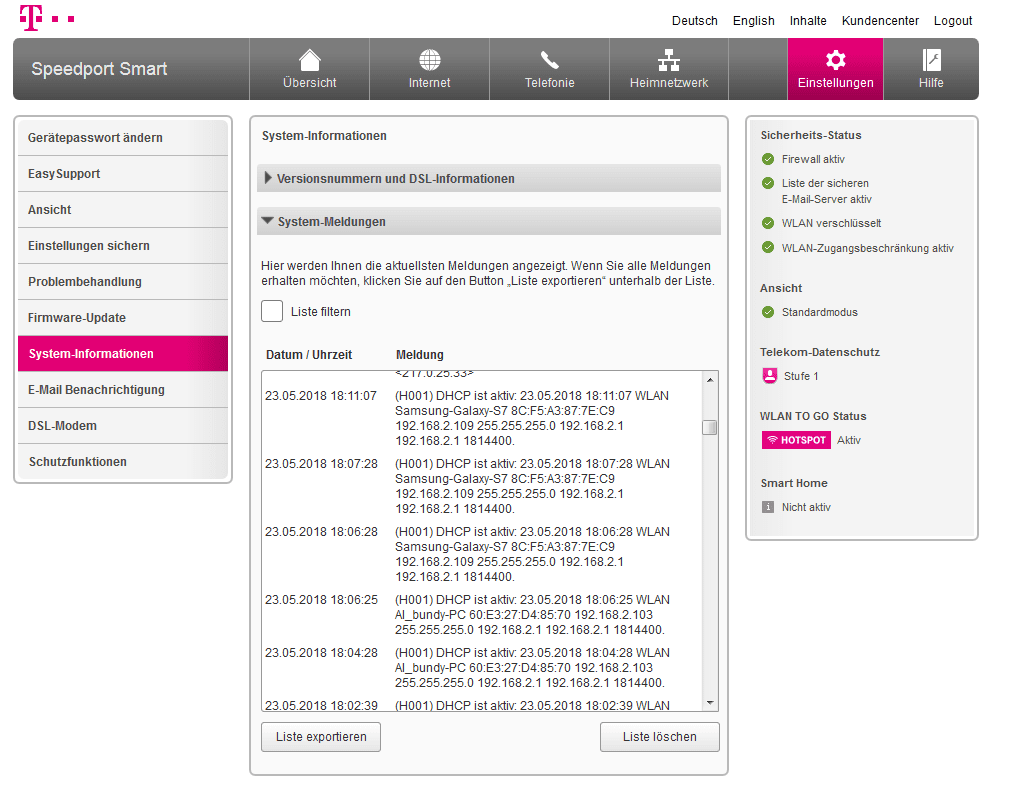Click the message list scroll-up arrow
Image resolution: width=1028 pixels, height=791 pixels.
click(x=710, y=379)
